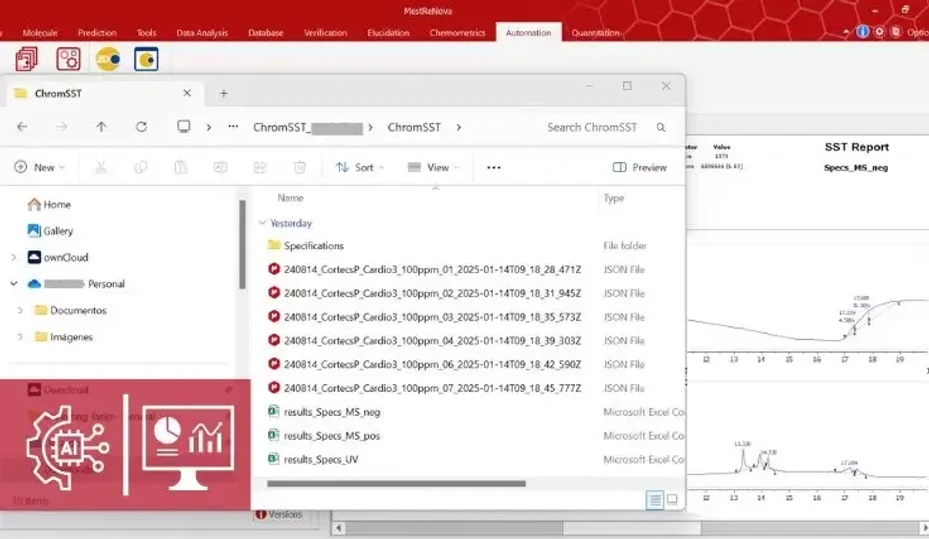Open the See more ellipsis menu
929x539 pixels.
coord(494,168)
